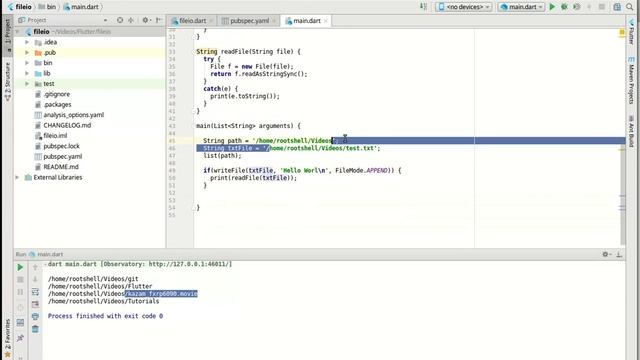Open Project panel gear settings
This screenshot has width=640, height=360.
click(146, 20)
